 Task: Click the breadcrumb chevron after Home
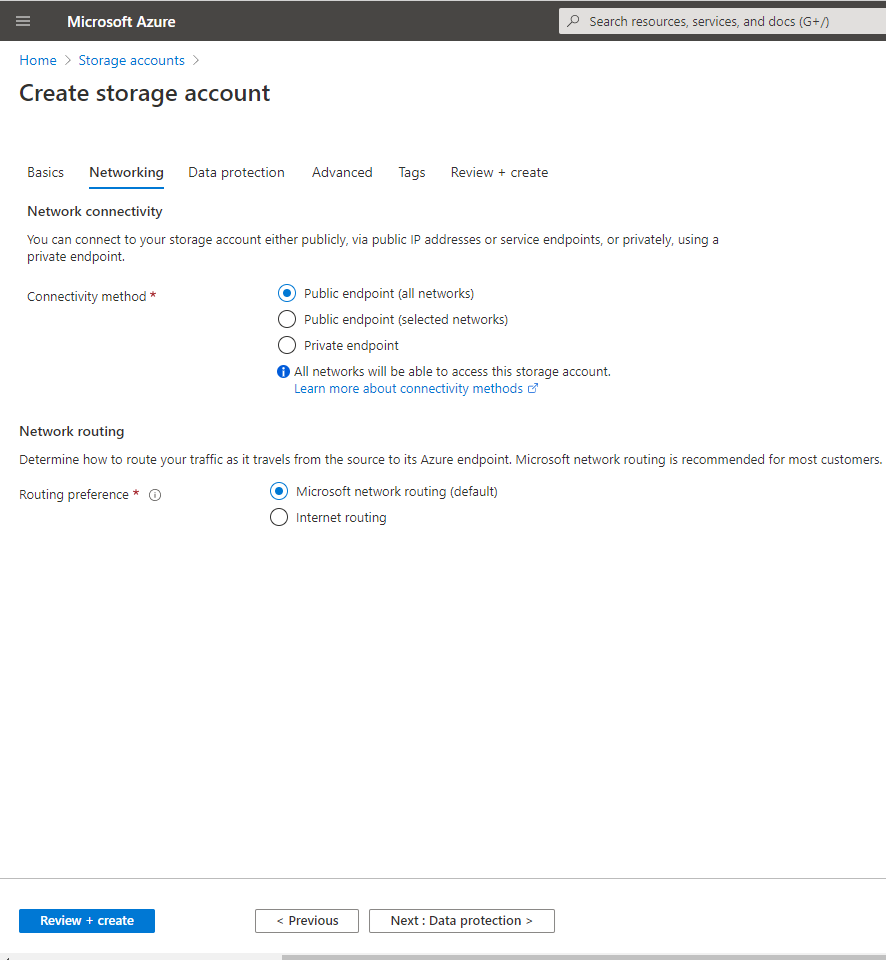pyautogui.click(x=66, y=60)
